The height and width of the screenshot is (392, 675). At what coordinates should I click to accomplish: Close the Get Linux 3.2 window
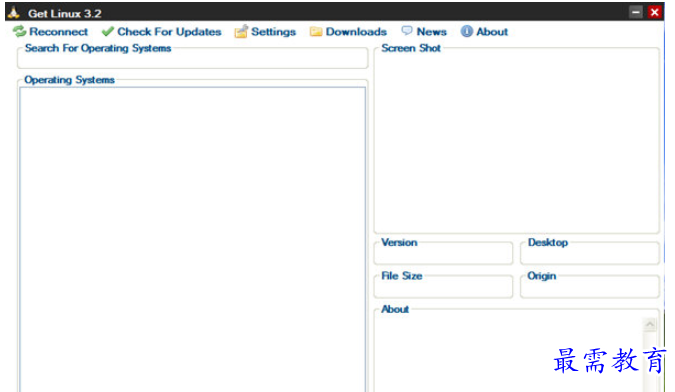coord(655,12)
